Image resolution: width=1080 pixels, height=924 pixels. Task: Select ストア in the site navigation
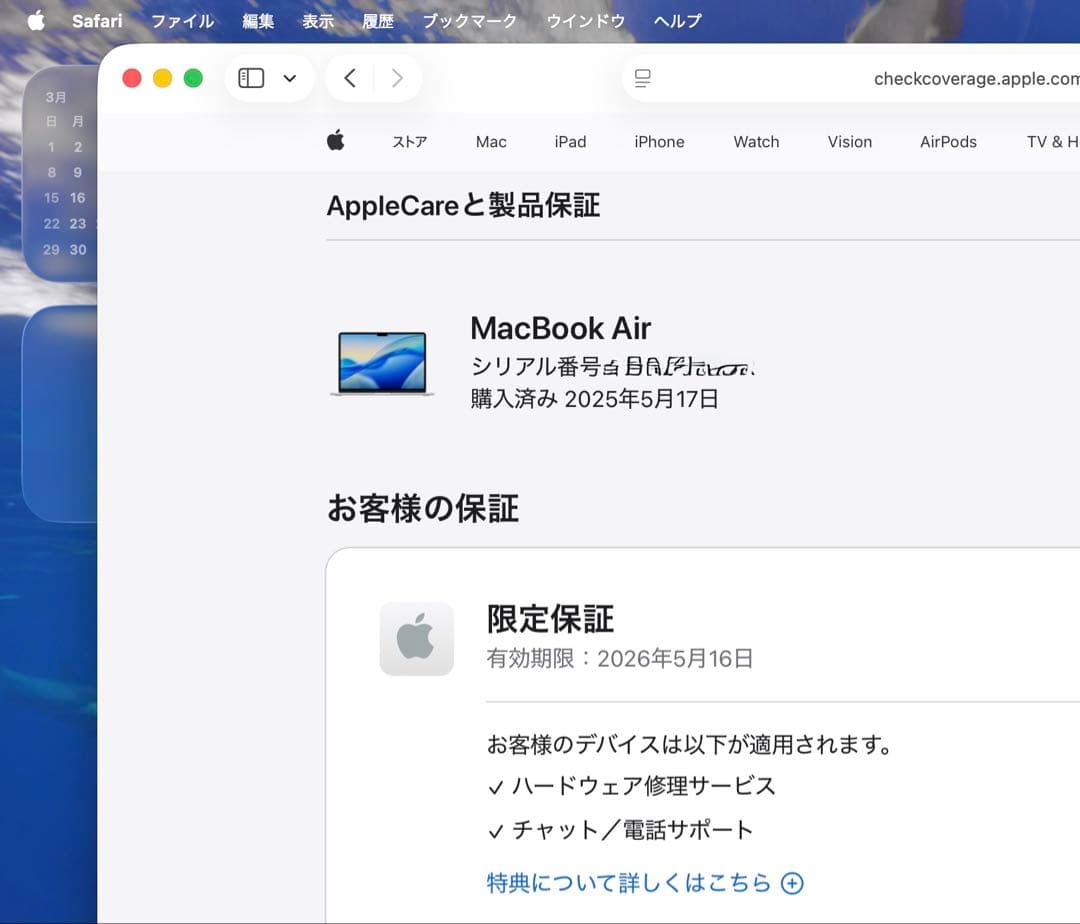click(409, 142)
